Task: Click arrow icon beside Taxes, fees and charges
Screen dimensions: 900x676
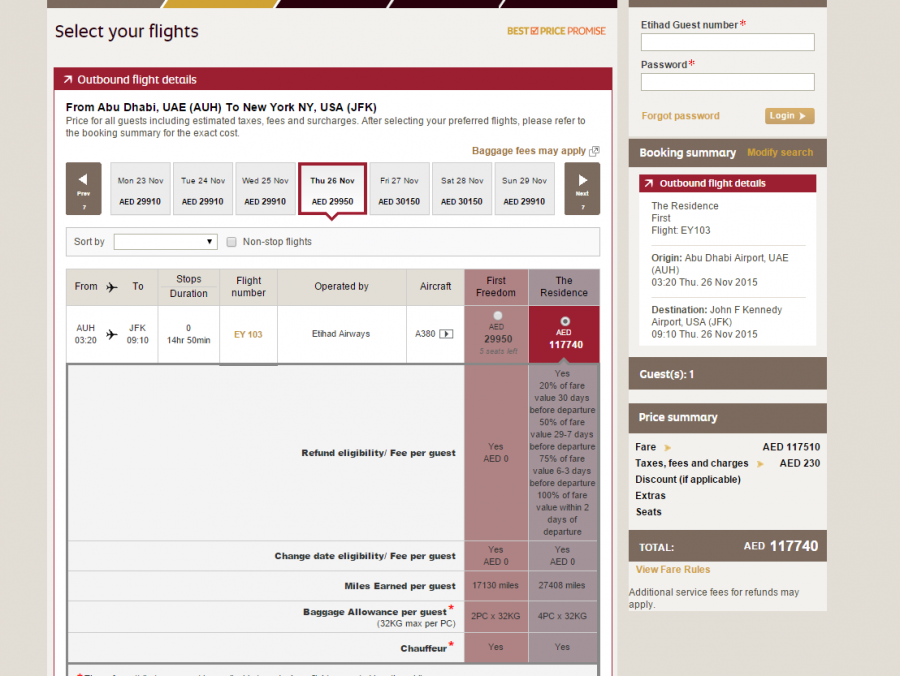Action: [x=760, y=463]
